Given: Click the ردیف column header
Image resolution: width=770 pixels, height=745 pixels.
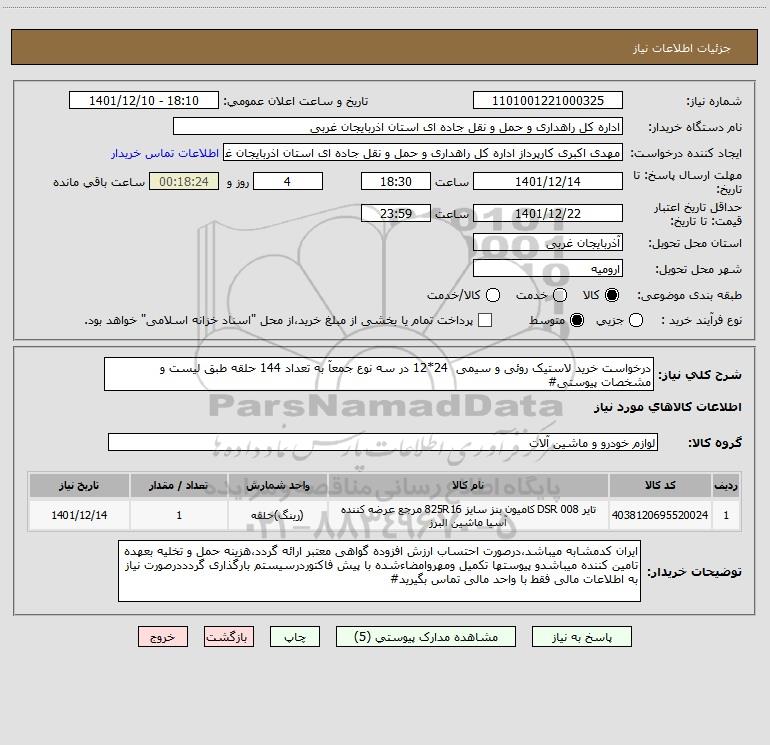Looking at the screenshot, I should click(726, 486).
